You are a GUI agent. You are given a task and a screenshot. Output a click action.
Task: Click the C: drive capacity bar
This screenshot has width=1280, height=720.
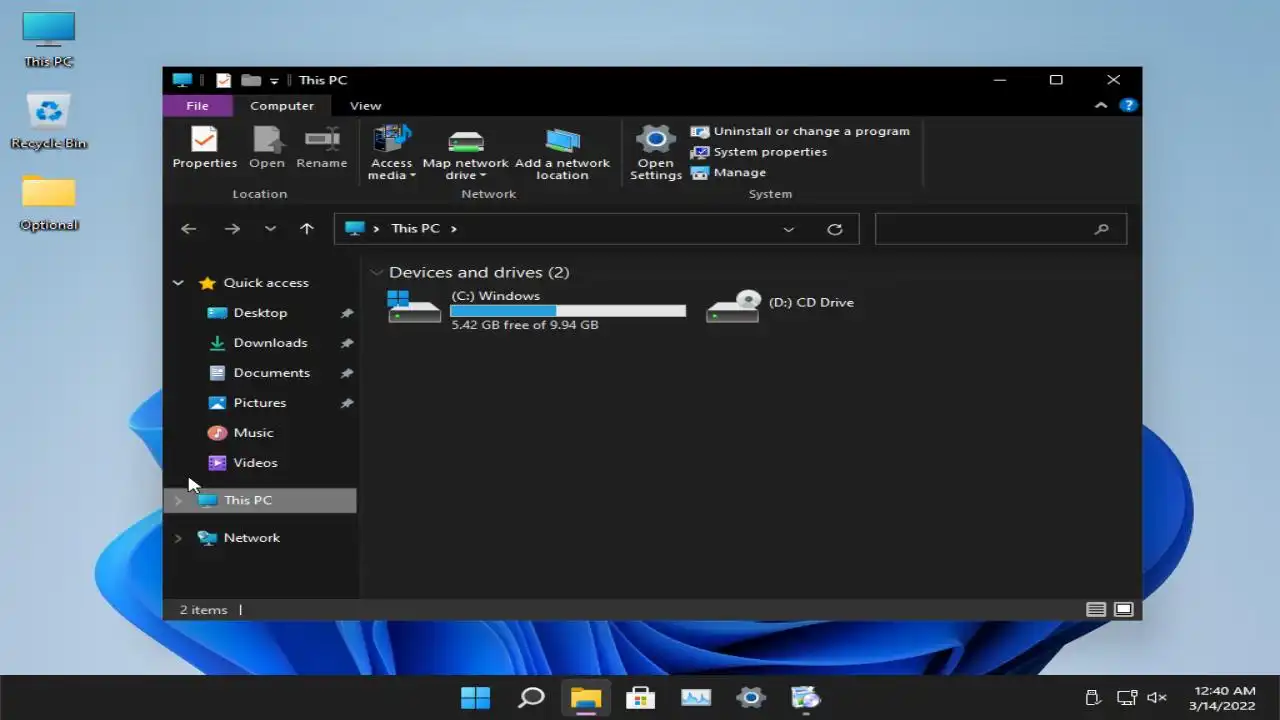(x=568, y=311)
